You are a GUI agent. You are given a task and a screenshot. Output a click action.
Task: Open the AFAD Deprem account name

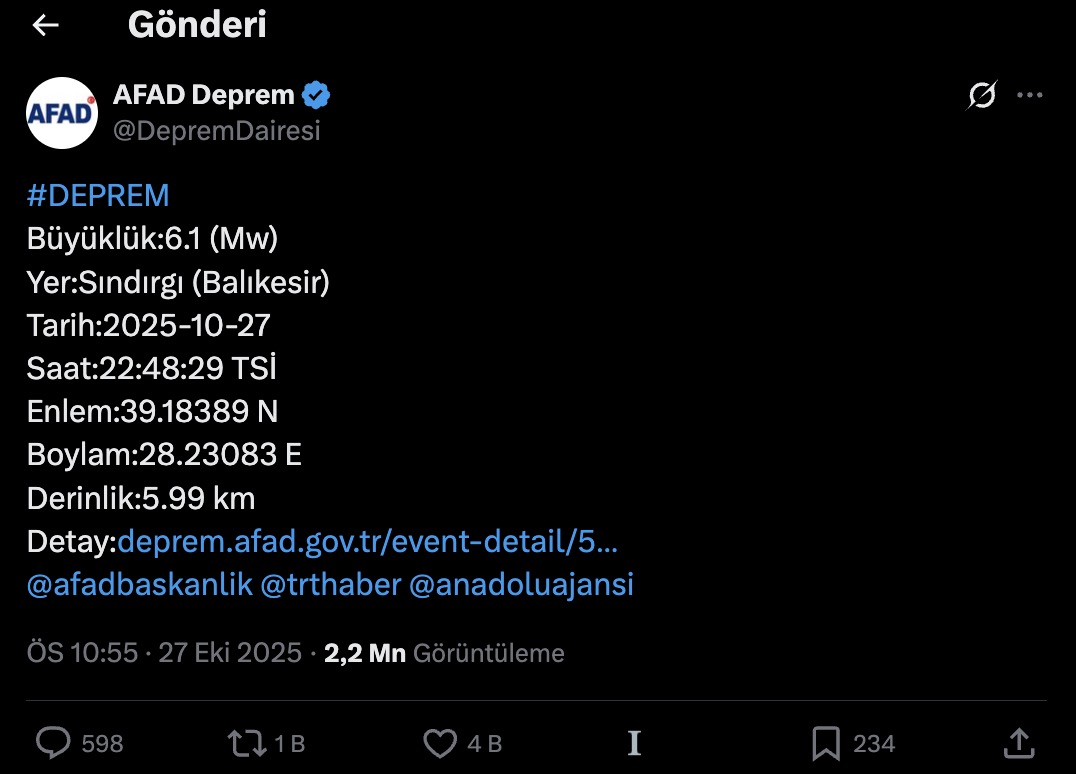coord(204,95)
